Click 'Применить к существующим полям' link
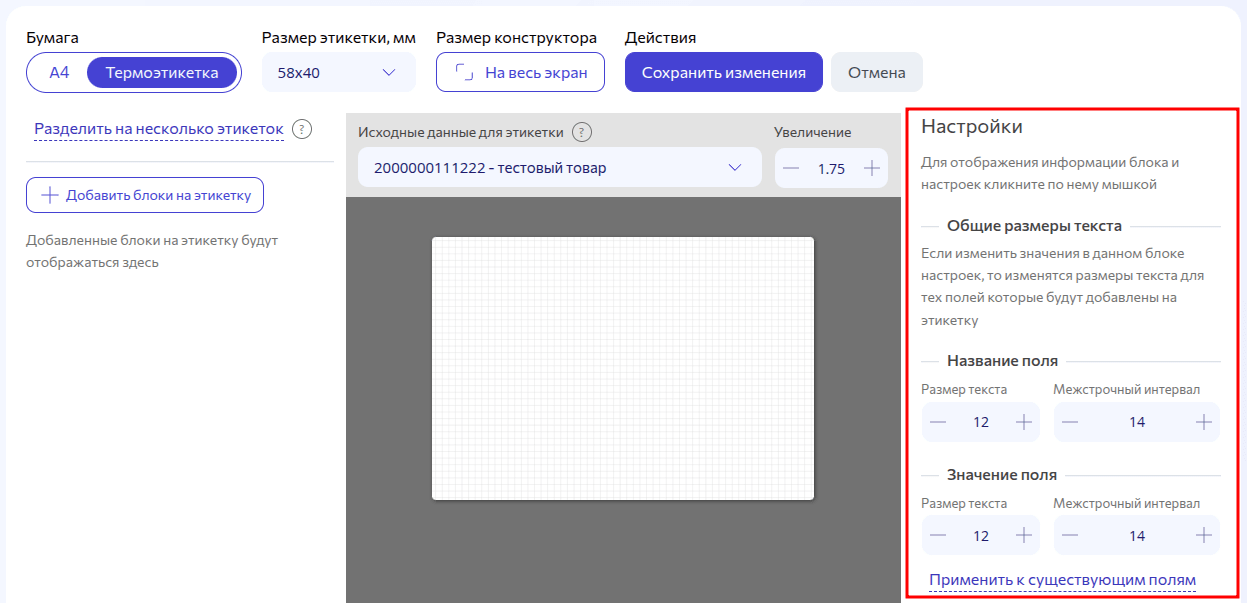 tap(1062, 580)
